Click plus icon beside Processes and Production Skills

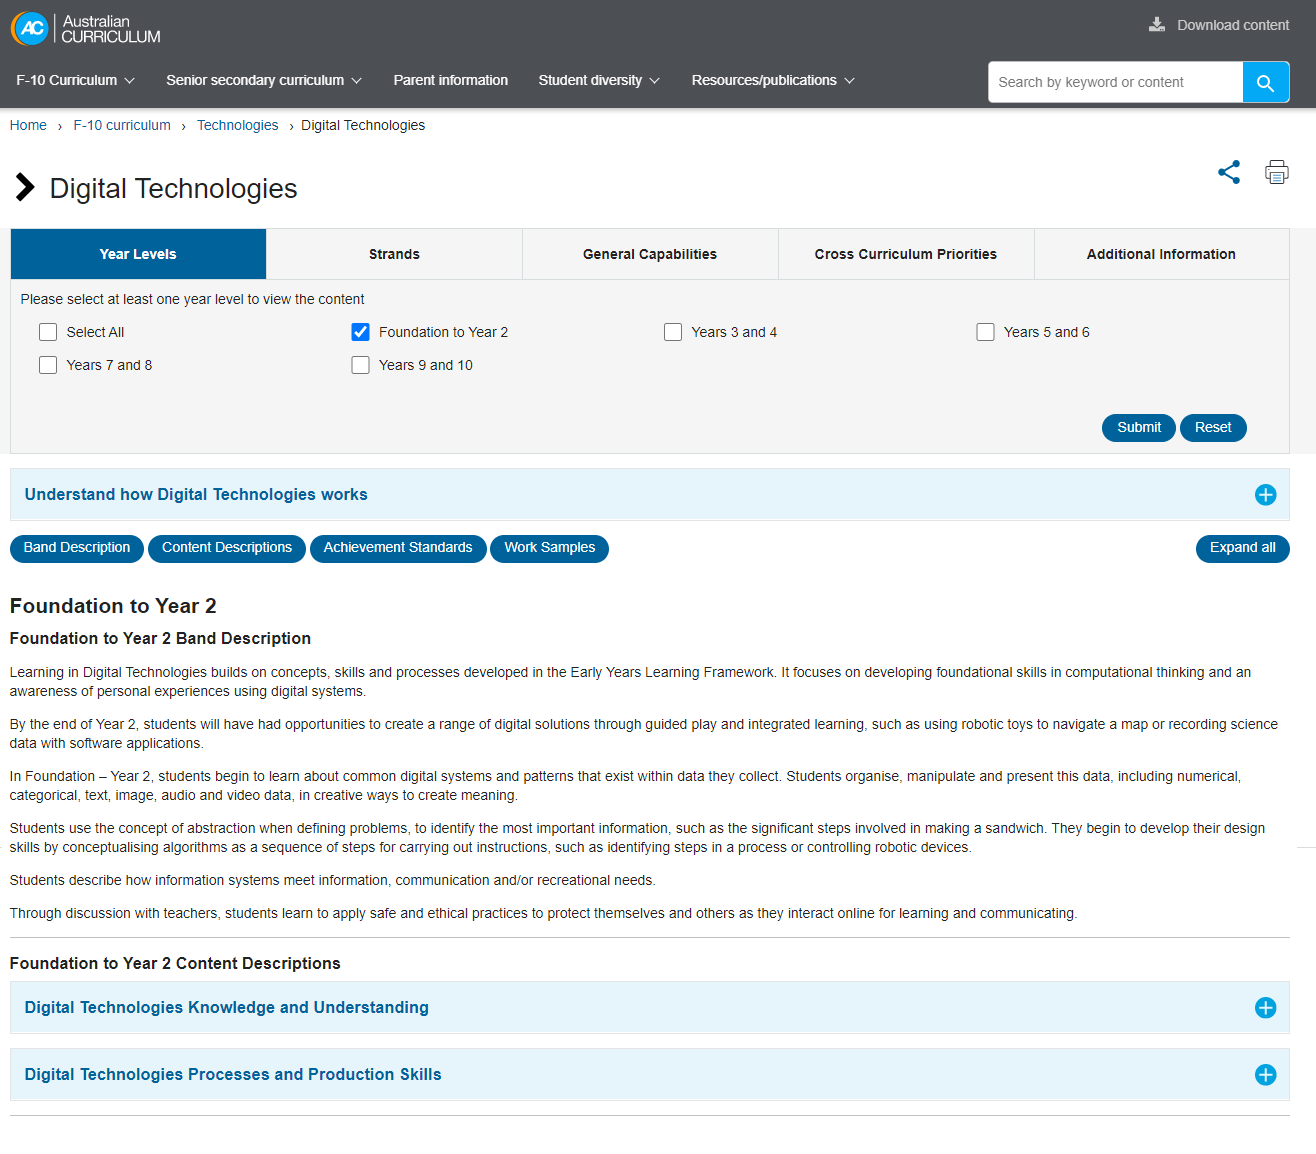[x=1265, y=1075]
